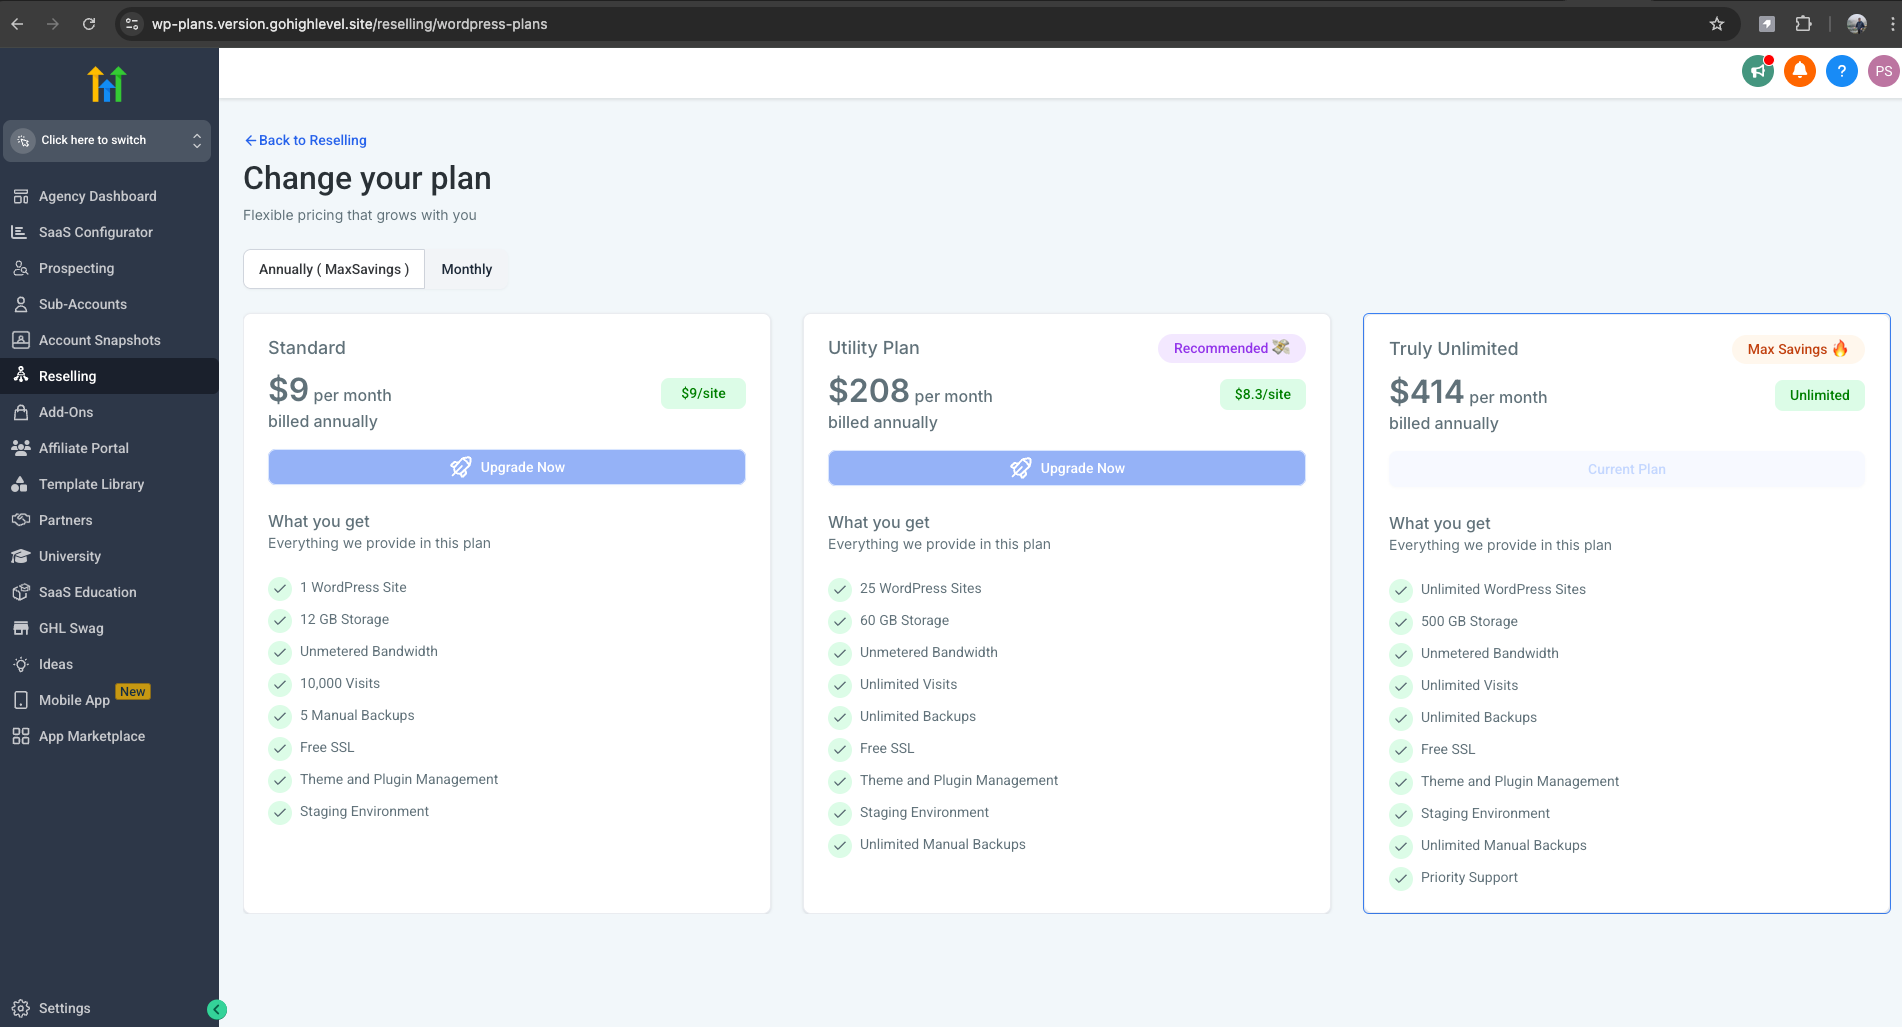The width and height of the screenshot is (1902, 1027).
Task: Click Upgrade Now on the Utility Plan
Action: click(1067, 468)
